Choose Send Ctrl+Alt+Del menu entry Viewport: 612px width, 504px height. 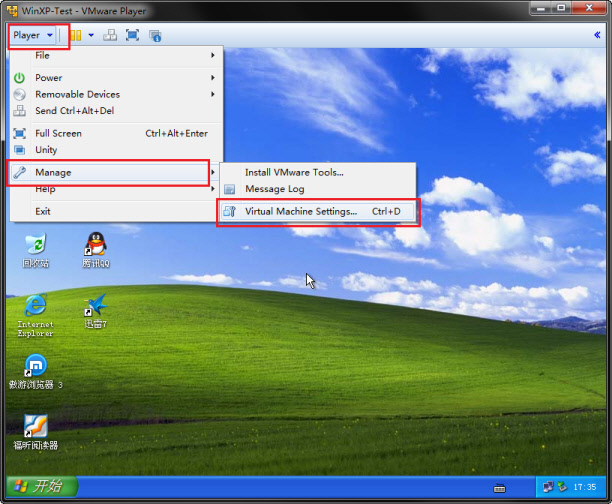click(116, 111)
